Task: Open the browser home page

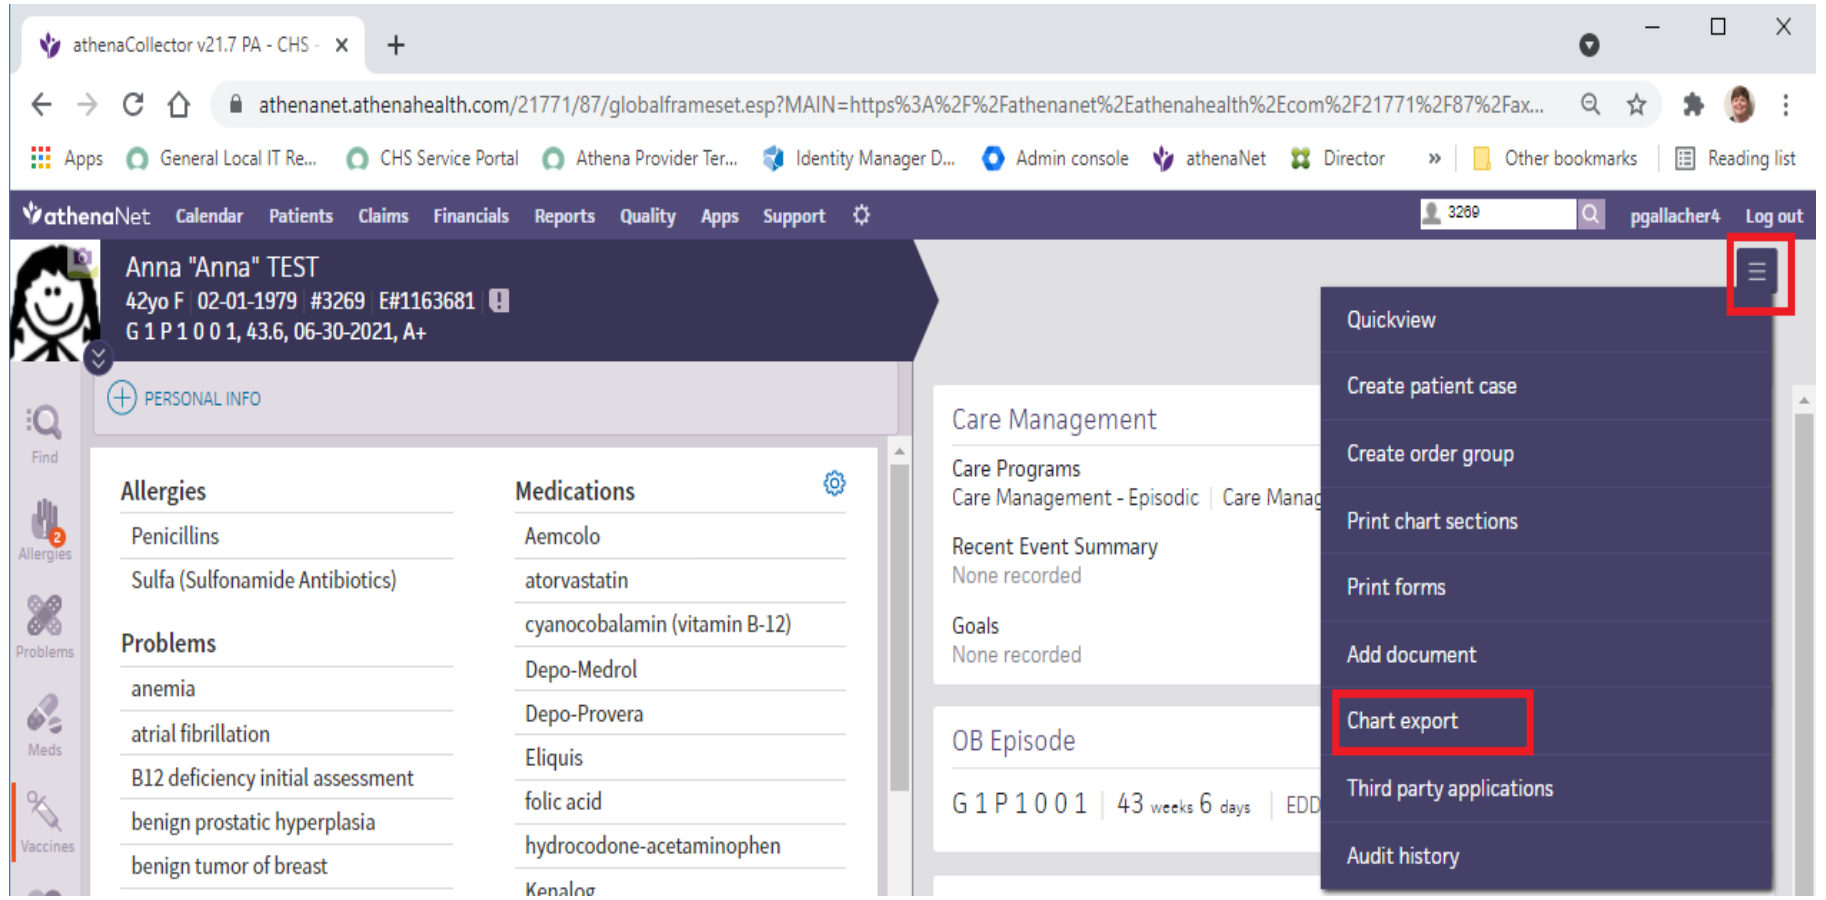Action: click(x=178, y=104)
